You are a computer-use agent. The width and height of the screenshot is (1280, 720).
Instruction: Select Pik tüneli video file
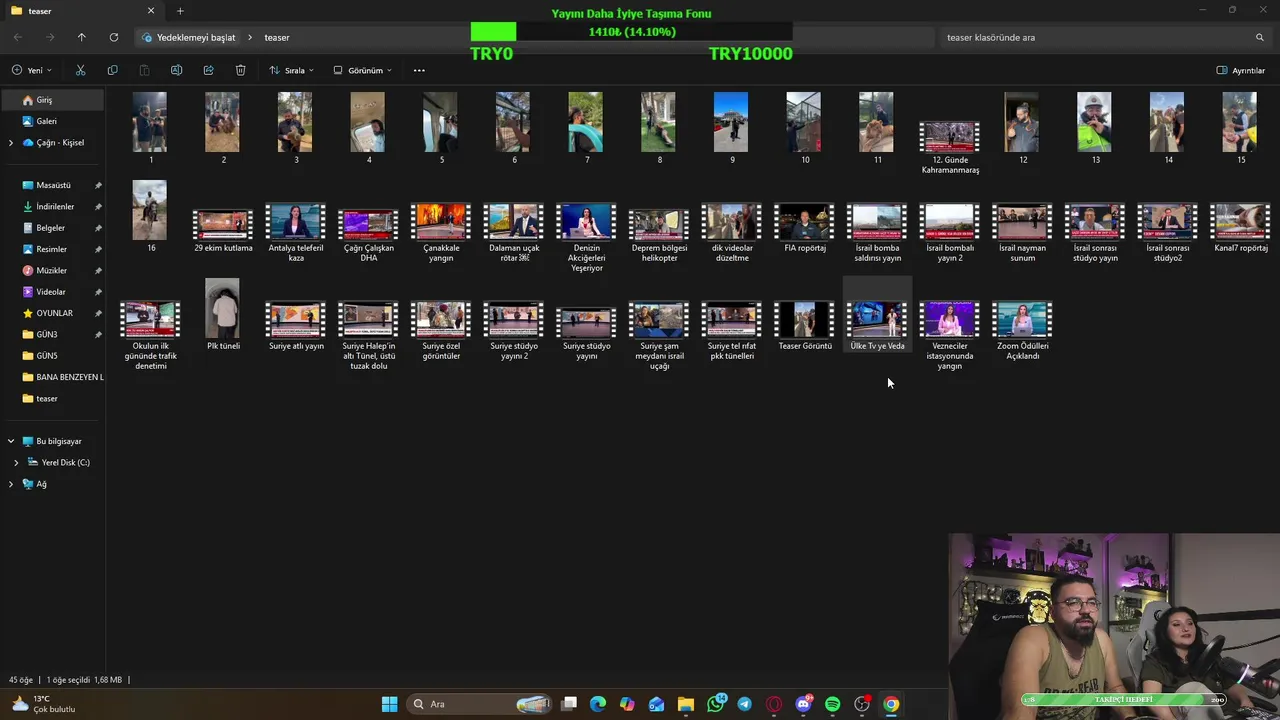click(223, 315)
